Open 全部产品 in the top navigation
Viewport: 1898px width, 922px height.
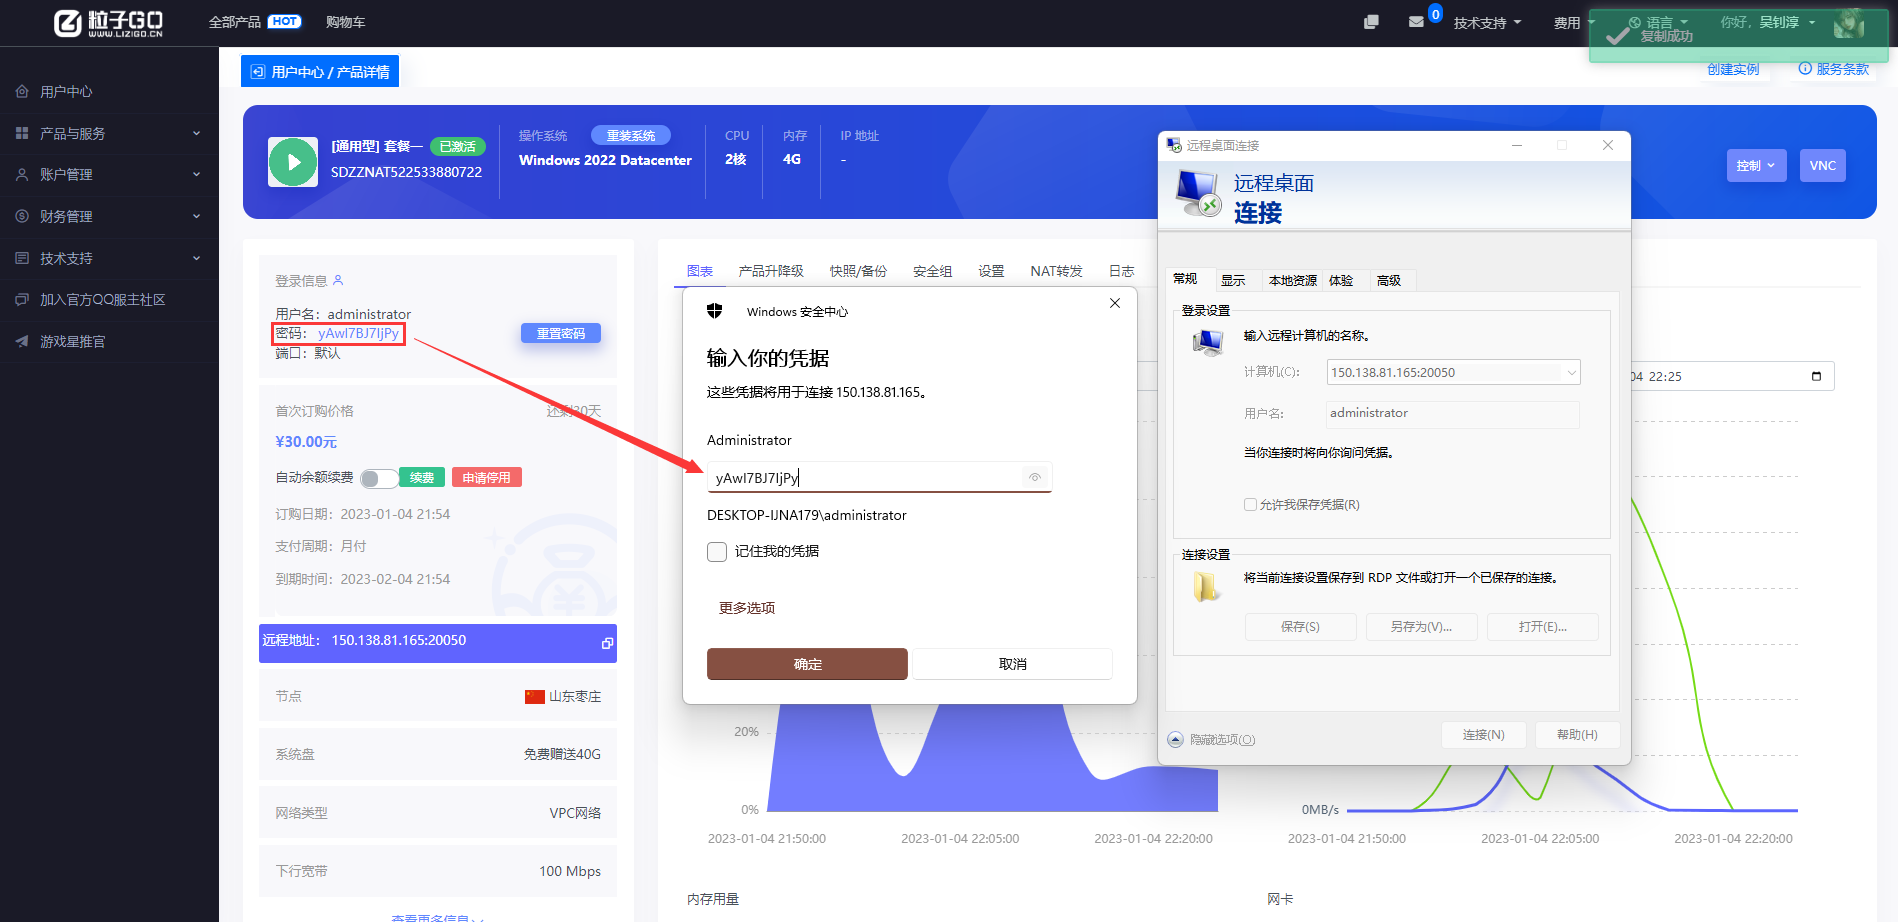coord(235,22)
